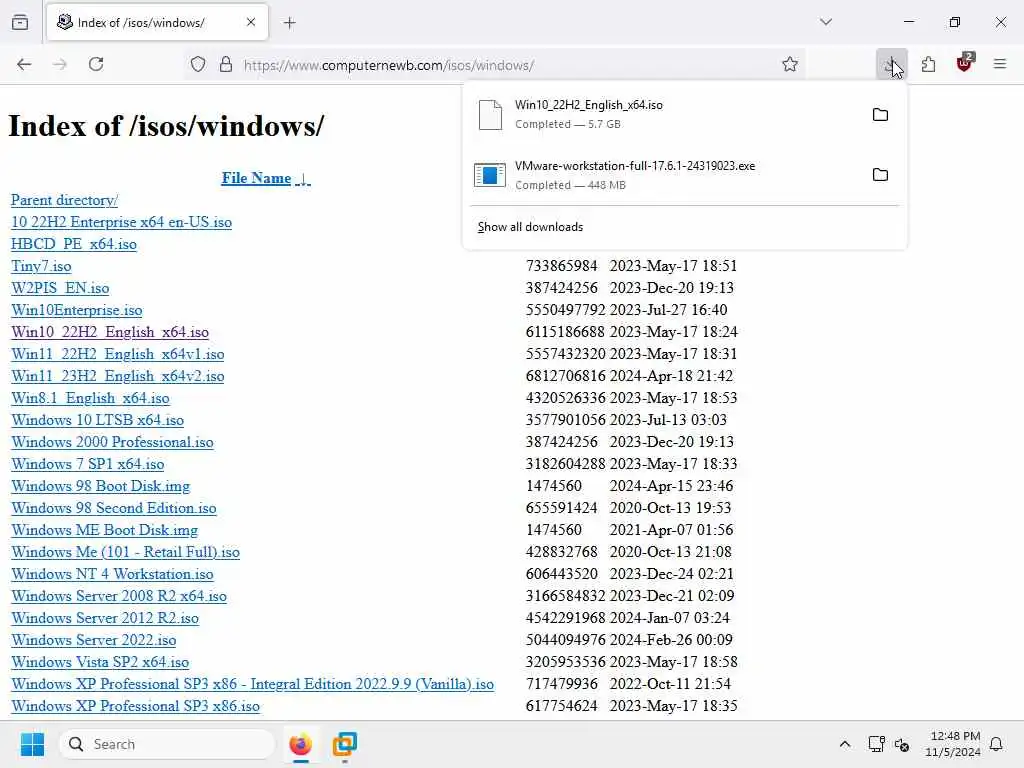Open a new tab
Screen dimensions: 1024x768
(290, 23)
